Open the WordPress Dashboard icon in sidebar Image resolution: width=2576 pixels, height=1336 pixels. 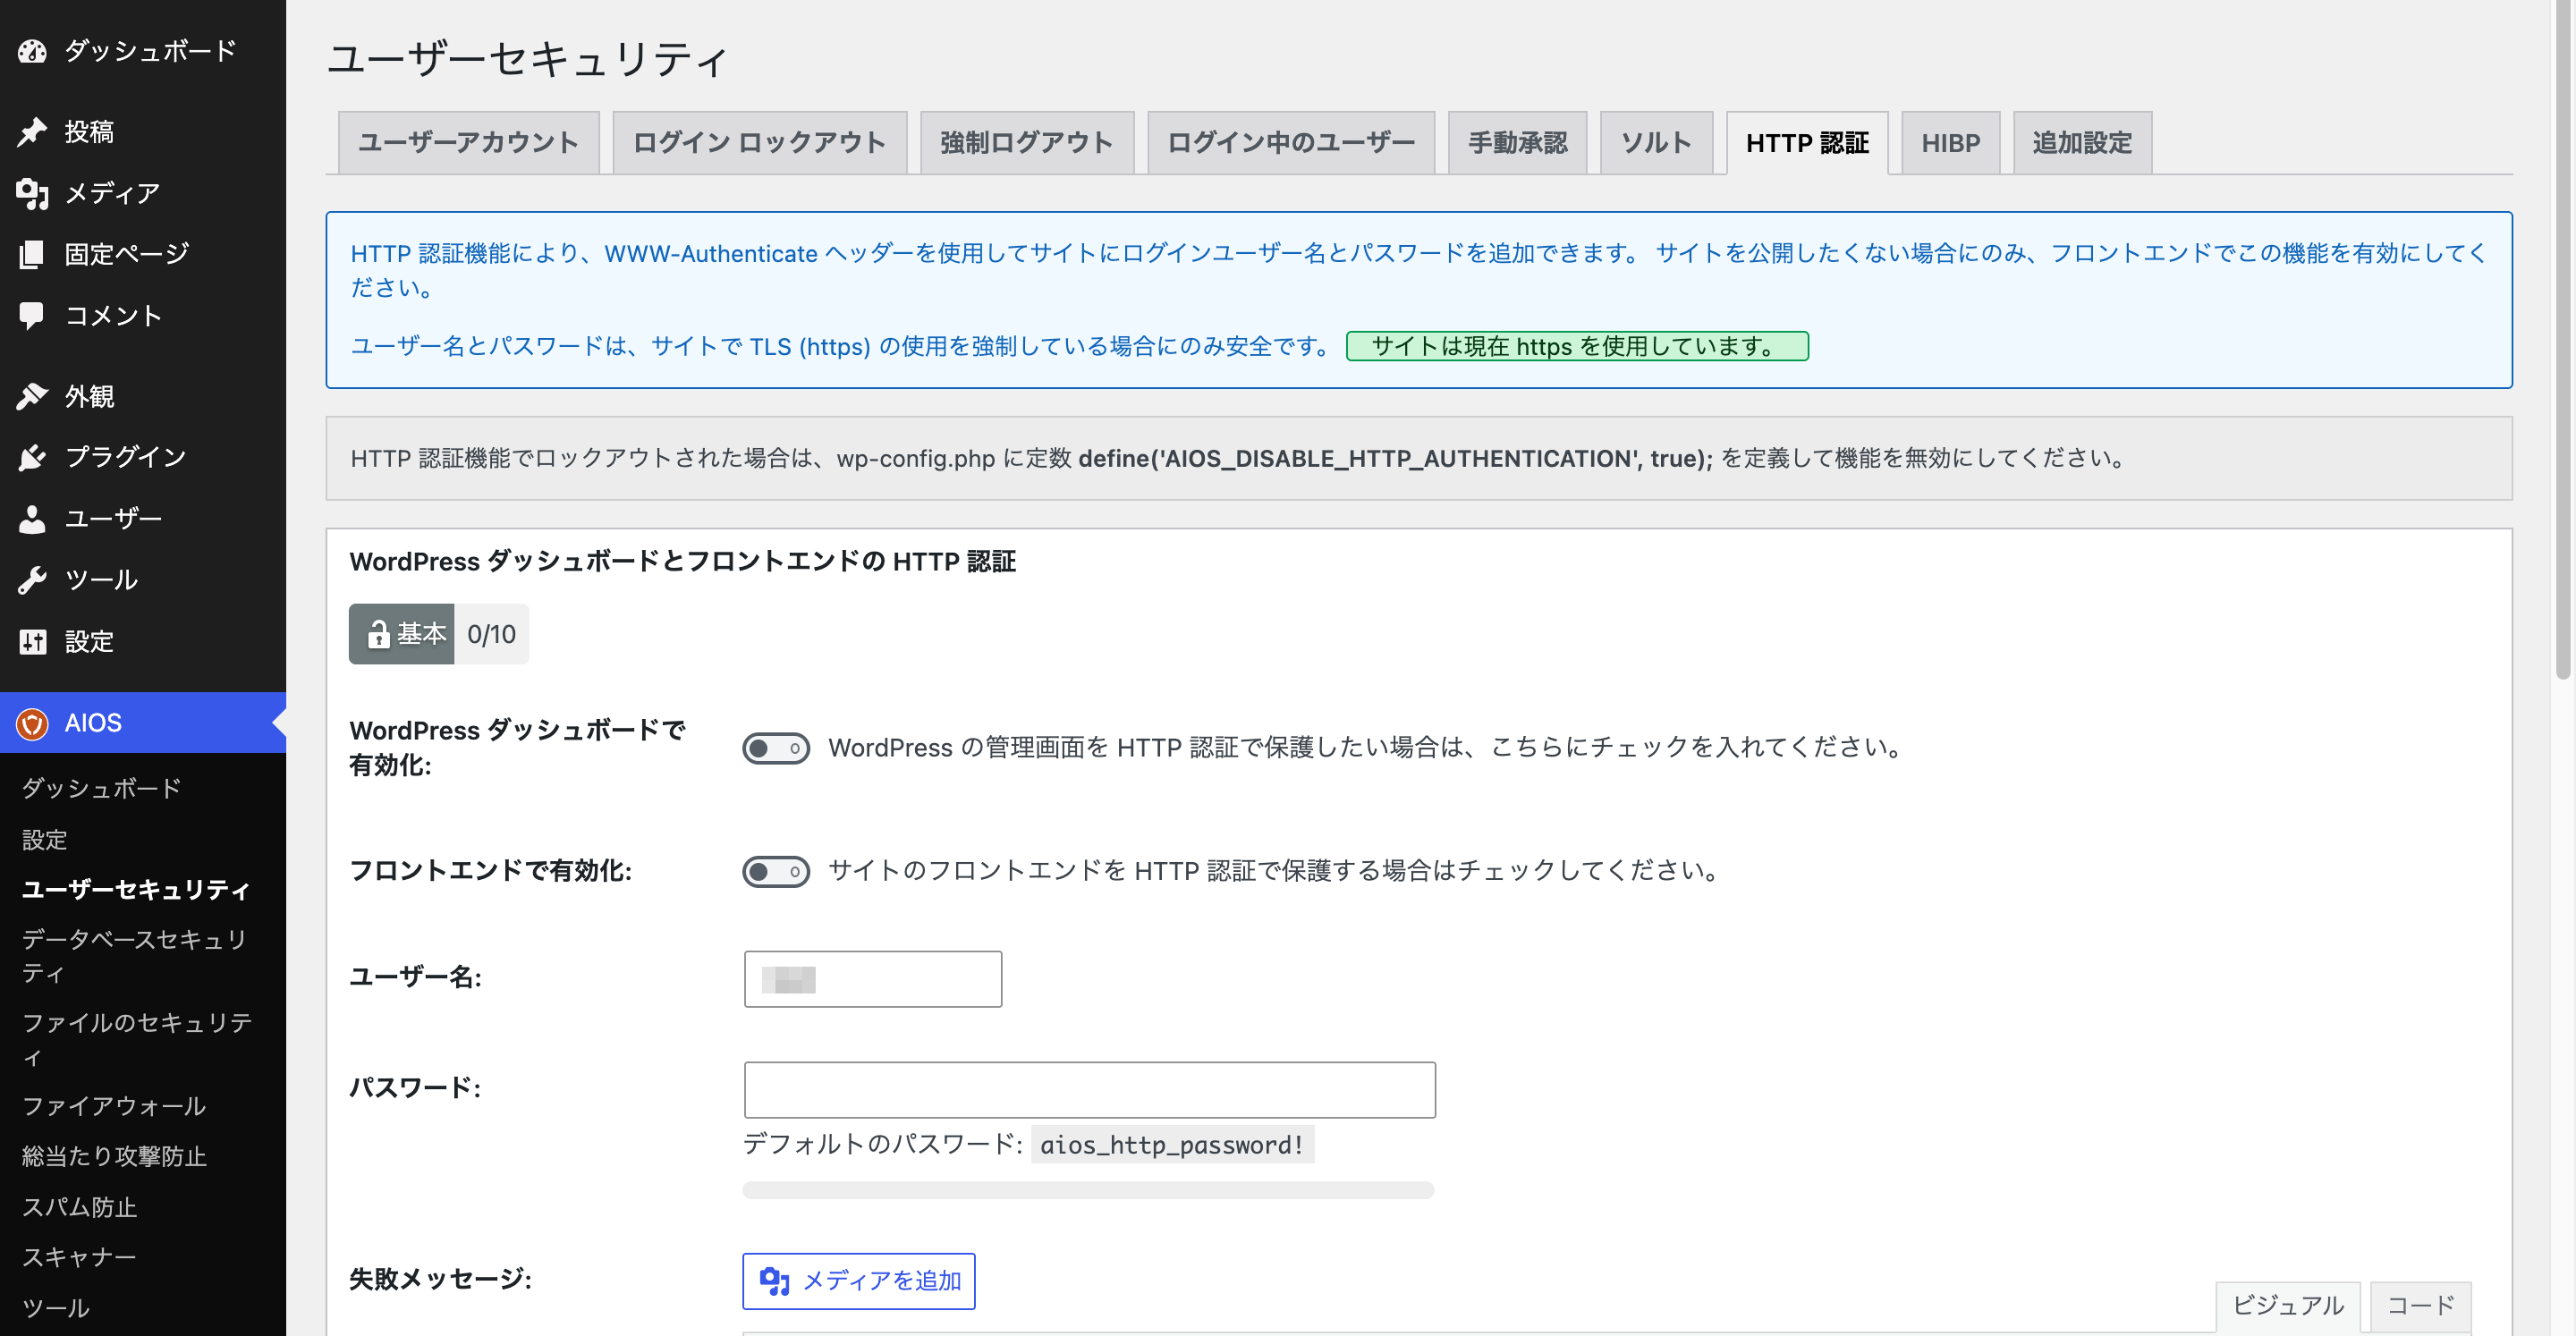point(32,51)
